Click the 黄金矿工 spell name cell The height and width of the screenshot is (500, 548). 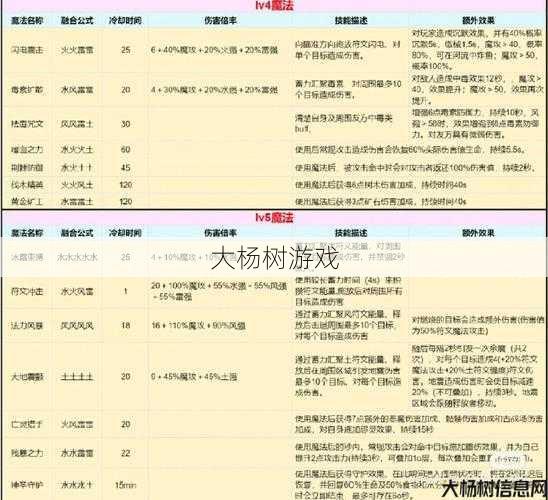27,202
